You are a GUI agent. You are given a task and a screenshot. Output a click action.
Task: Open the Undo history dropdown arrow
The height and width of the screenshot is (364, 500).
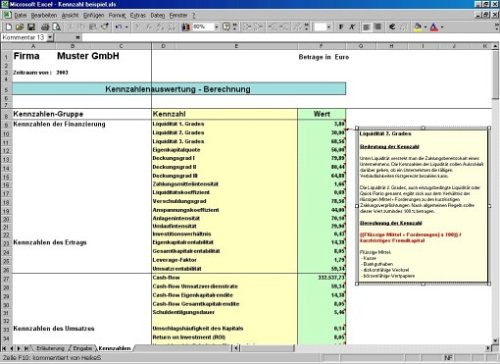[x=126, y=27]
